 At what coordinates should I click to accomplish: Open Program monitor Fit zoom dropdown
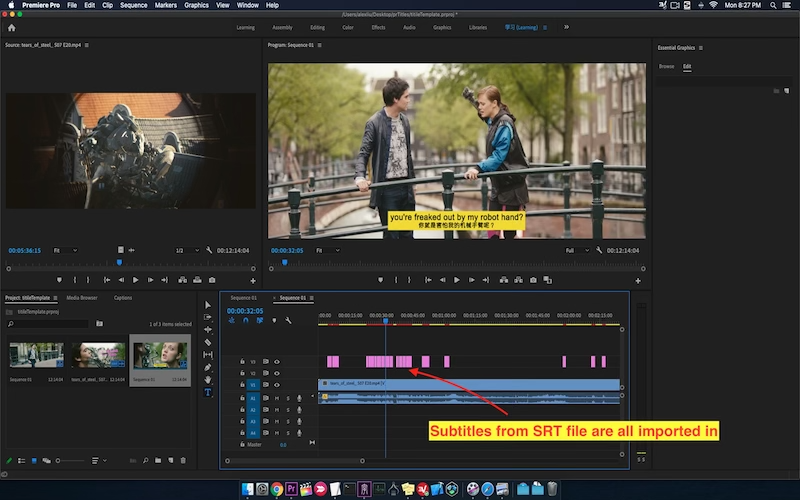click(x=328, y=251)
